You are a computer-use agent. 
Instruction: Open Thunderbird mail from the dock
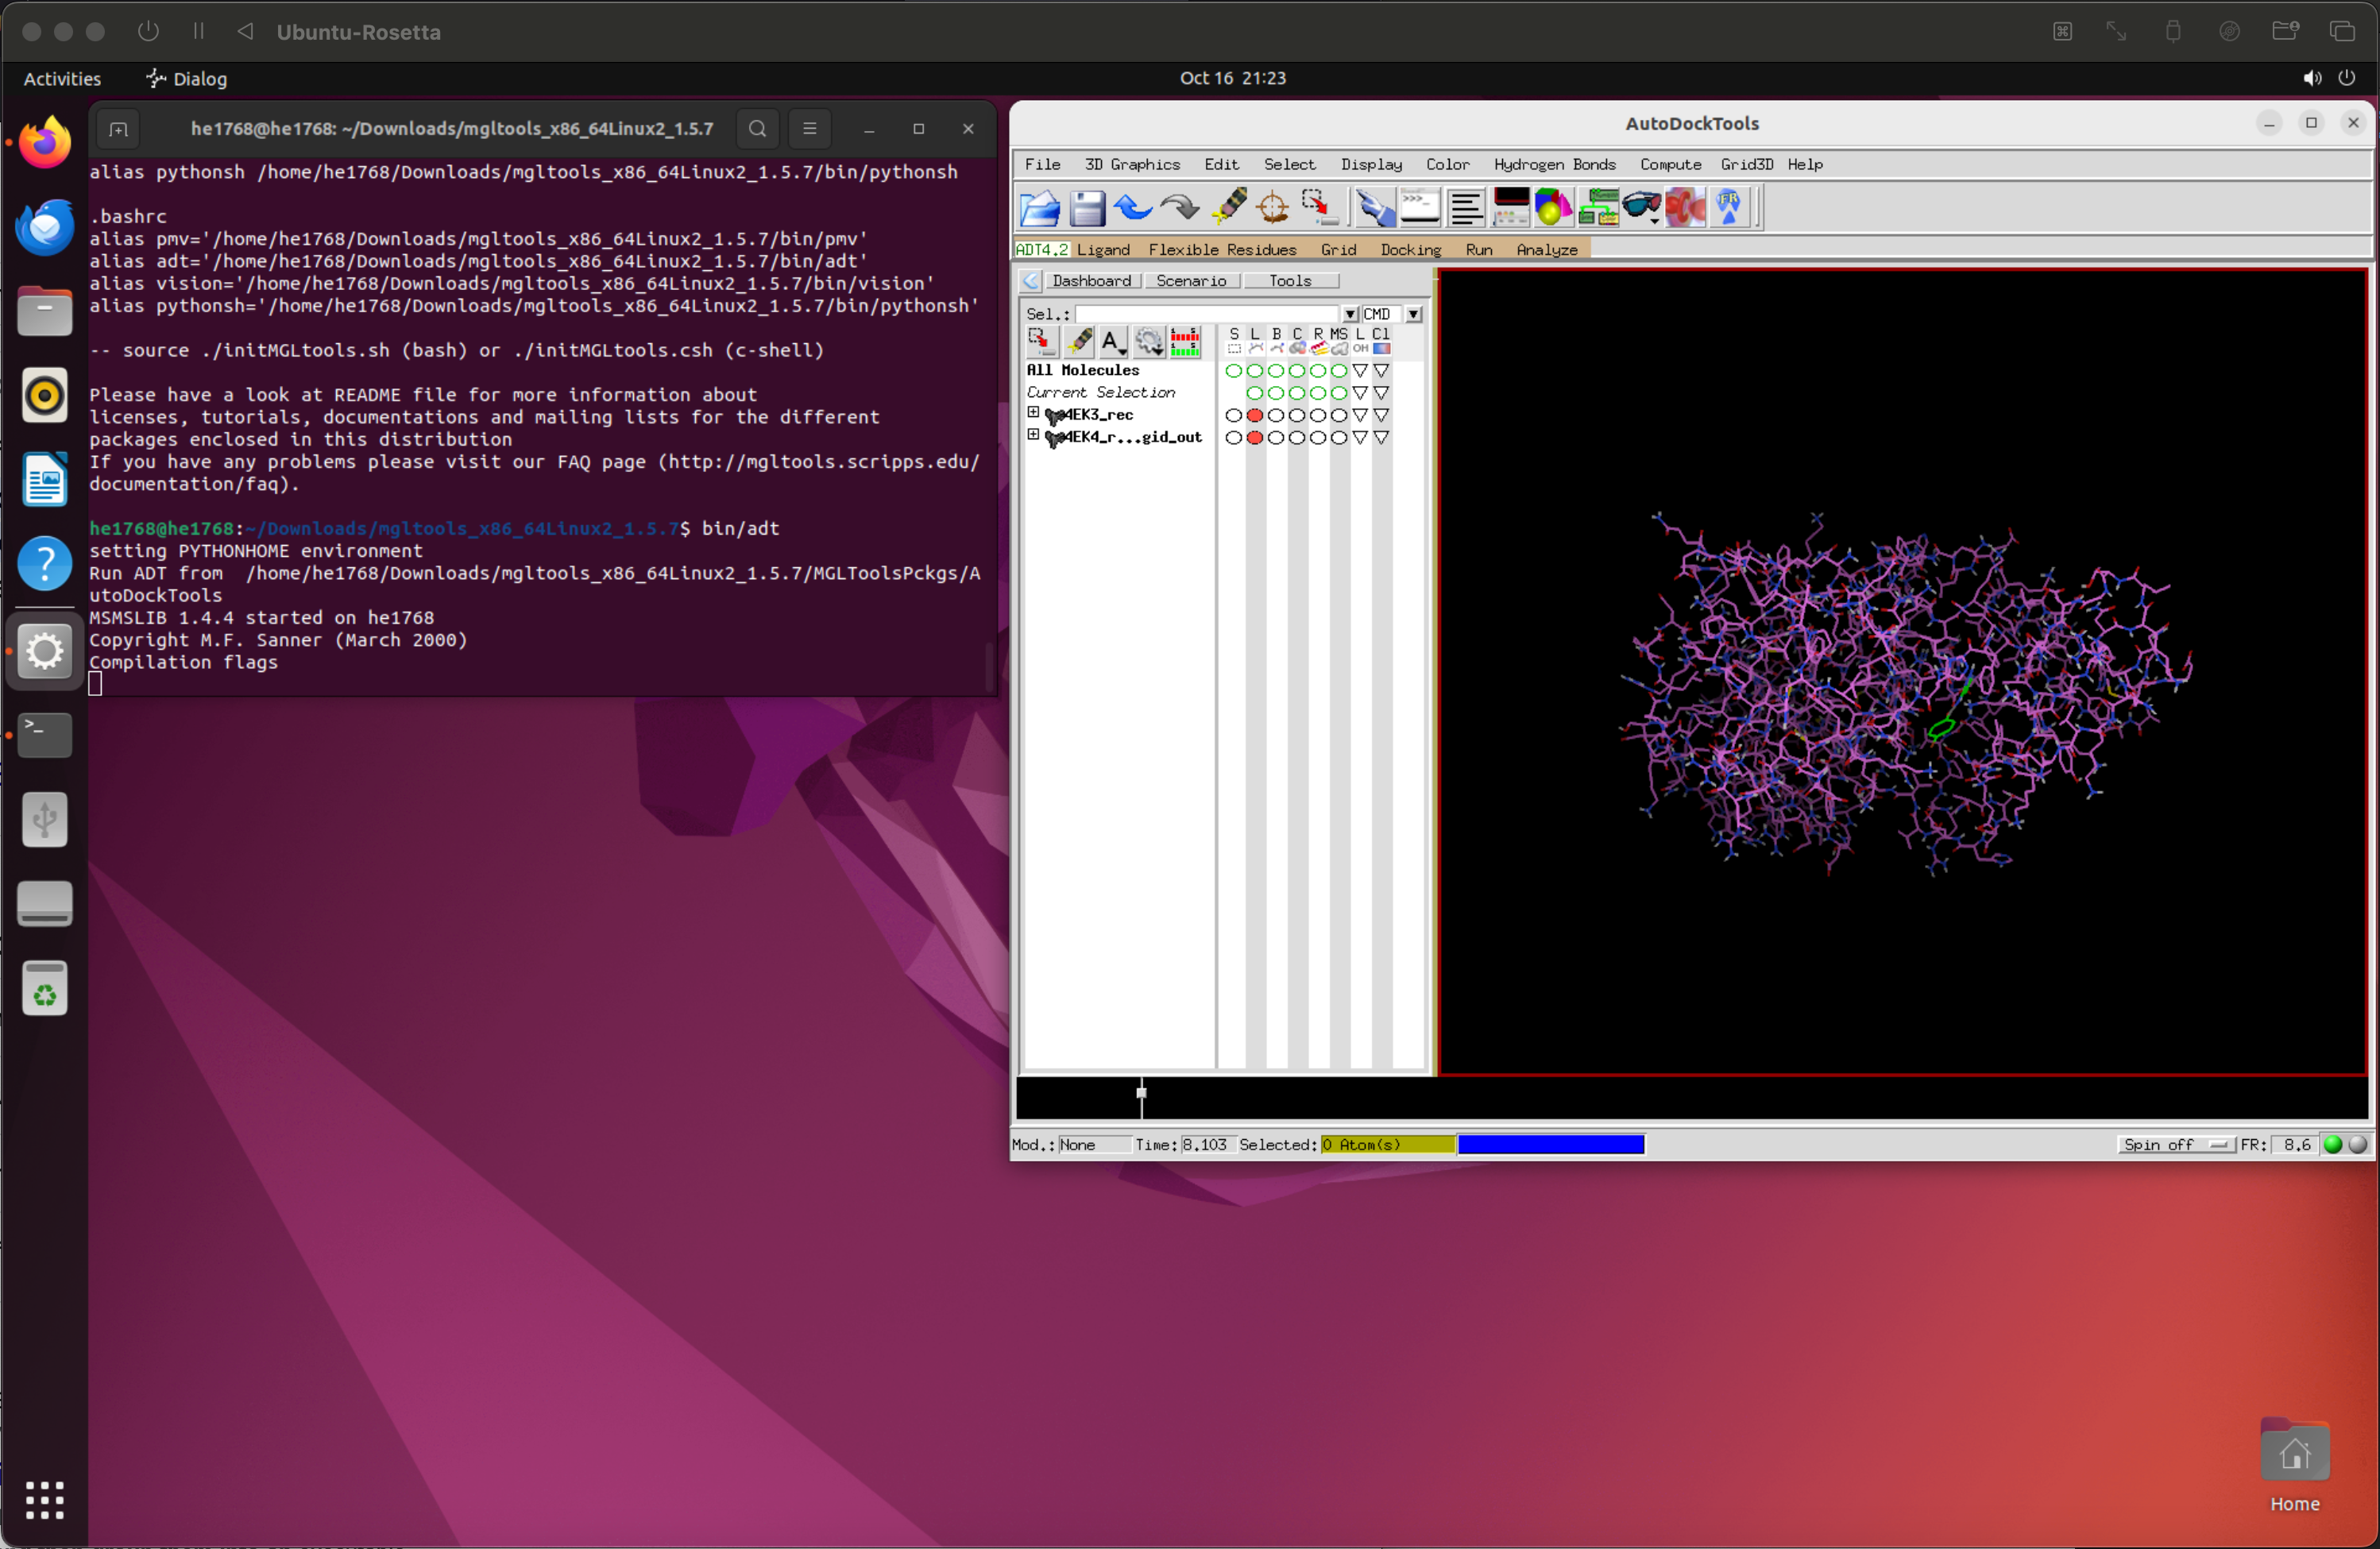pyautogui.click(x=45, y=226)
